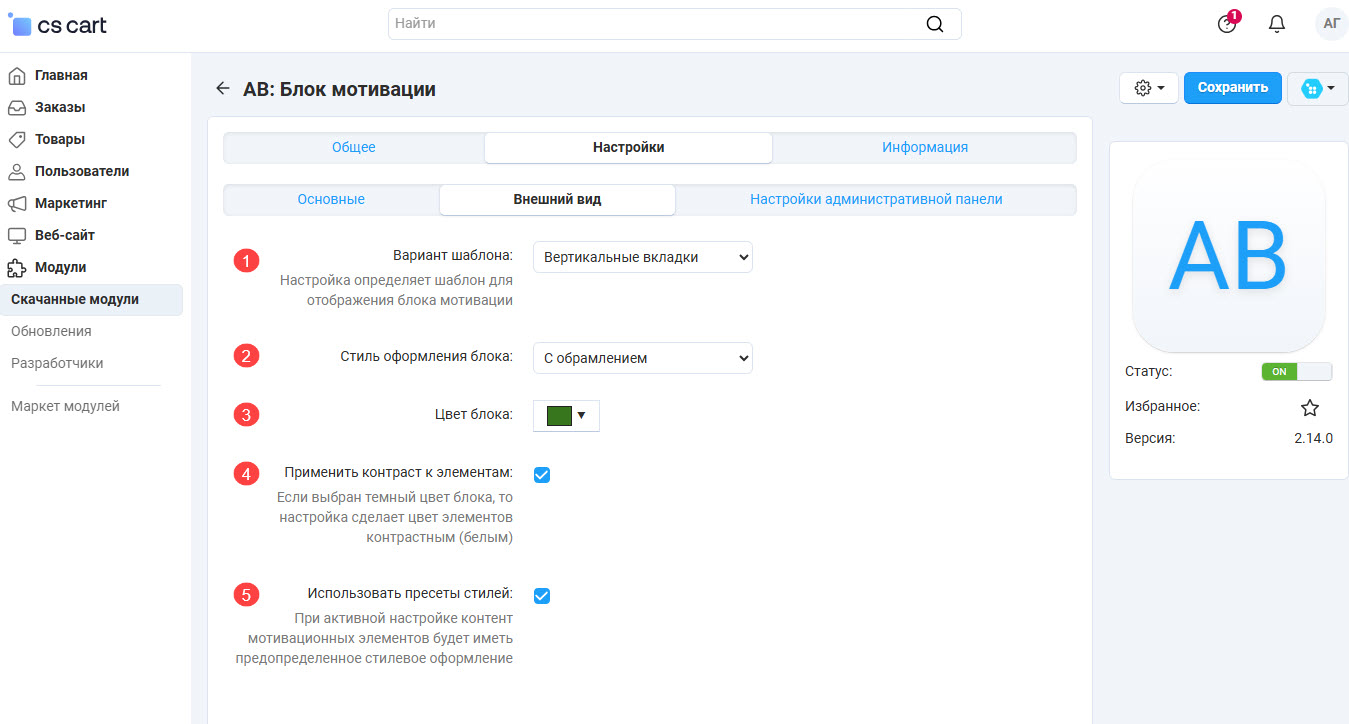Toggle the module status ON switch
The width and height of the screenshot is (1349, 724).
1297,371
